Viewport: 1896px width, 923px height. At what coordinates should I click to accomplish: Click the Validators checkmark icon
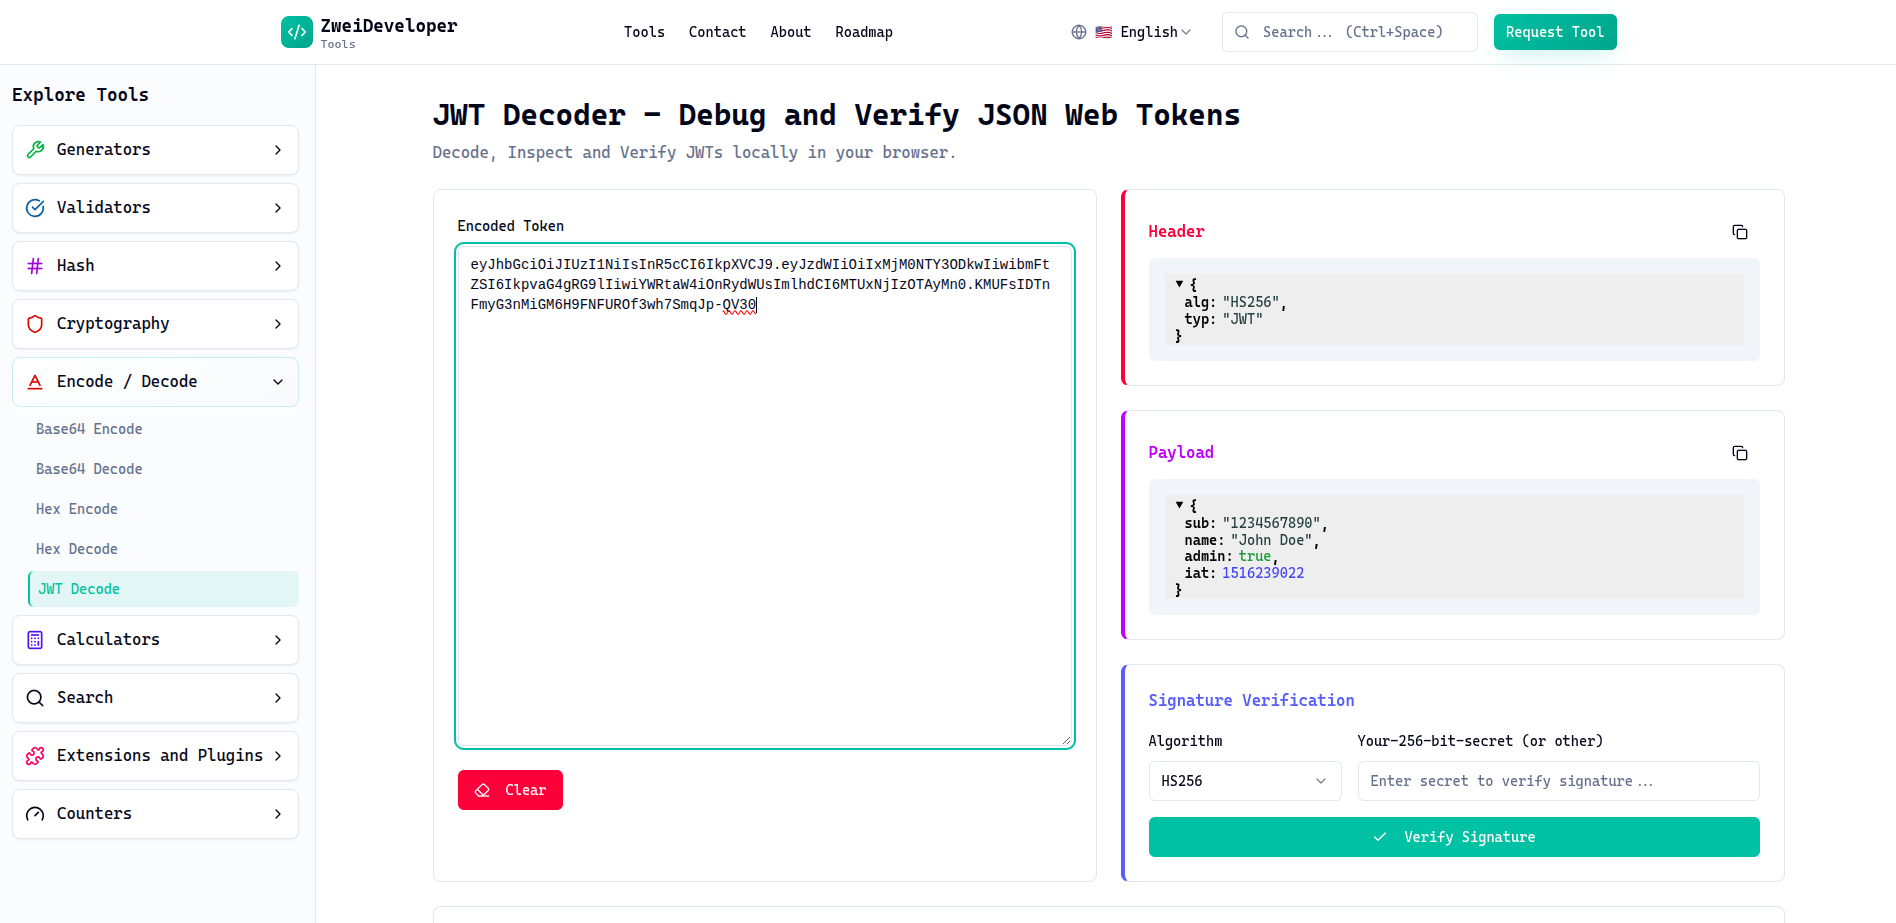click(35, 207)
